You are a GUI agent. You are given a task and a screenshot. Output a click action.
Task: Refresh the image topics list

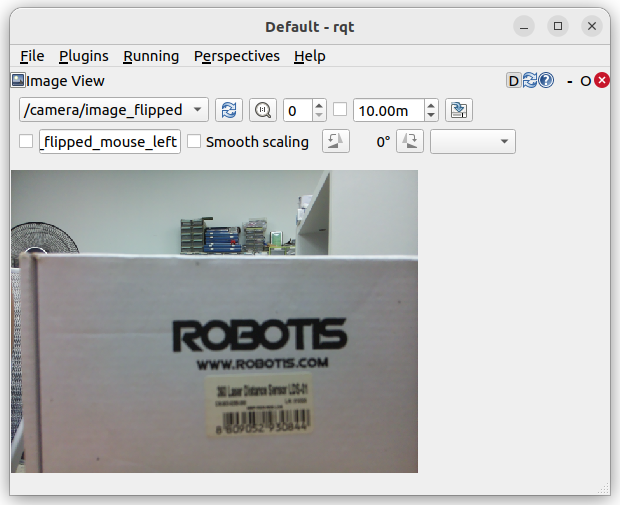pos(229,110)
